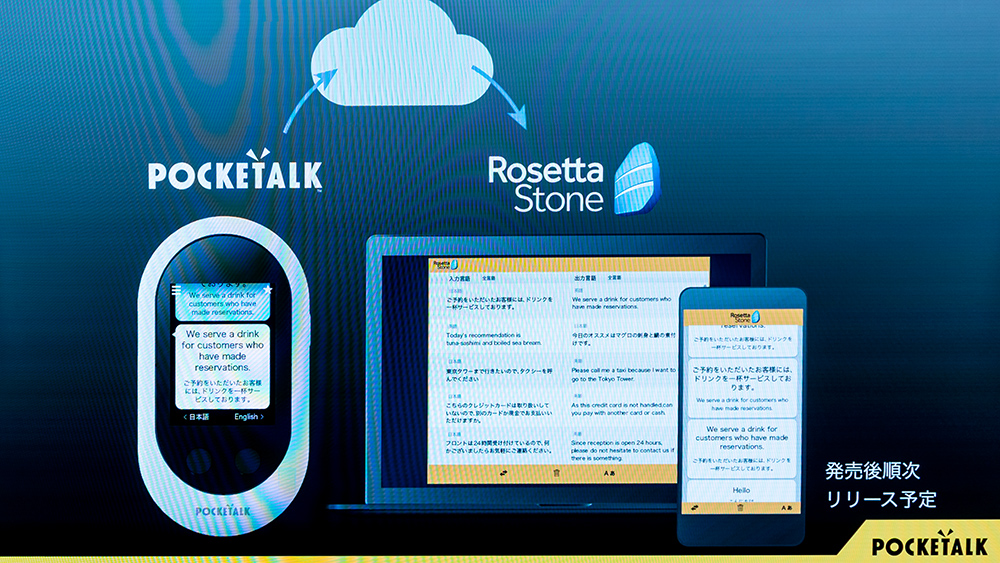The image size is (1000, 563).
Task: Click the left Pocketalk hardware button
Action: click(198, 460)
